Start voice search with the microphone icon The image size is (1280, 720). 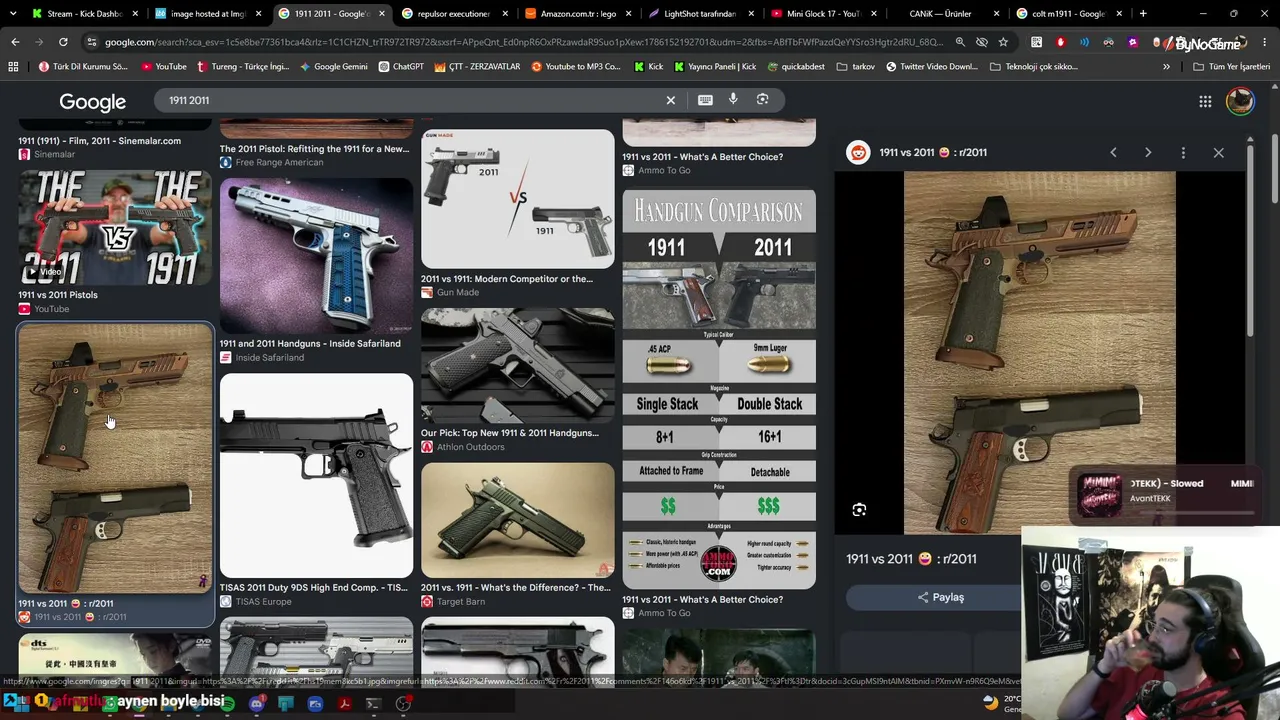[x=733, y=100]
